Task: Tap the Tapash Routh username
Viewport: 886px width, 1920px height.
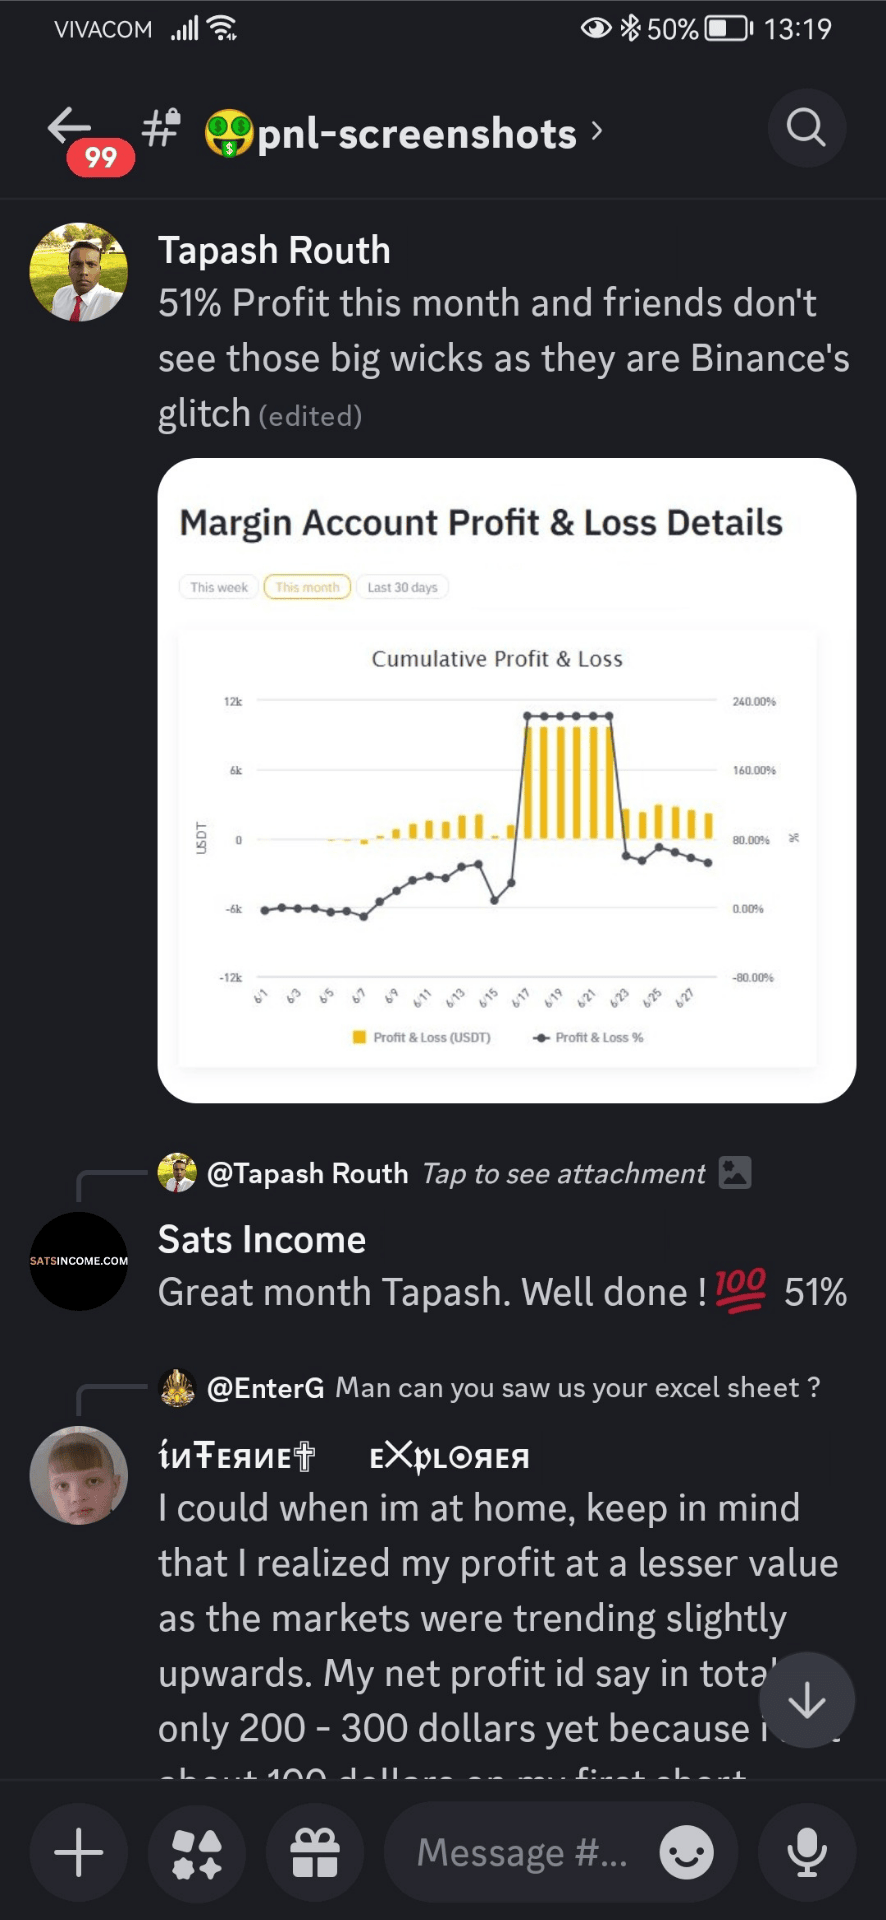Action: tap(274, 251)
